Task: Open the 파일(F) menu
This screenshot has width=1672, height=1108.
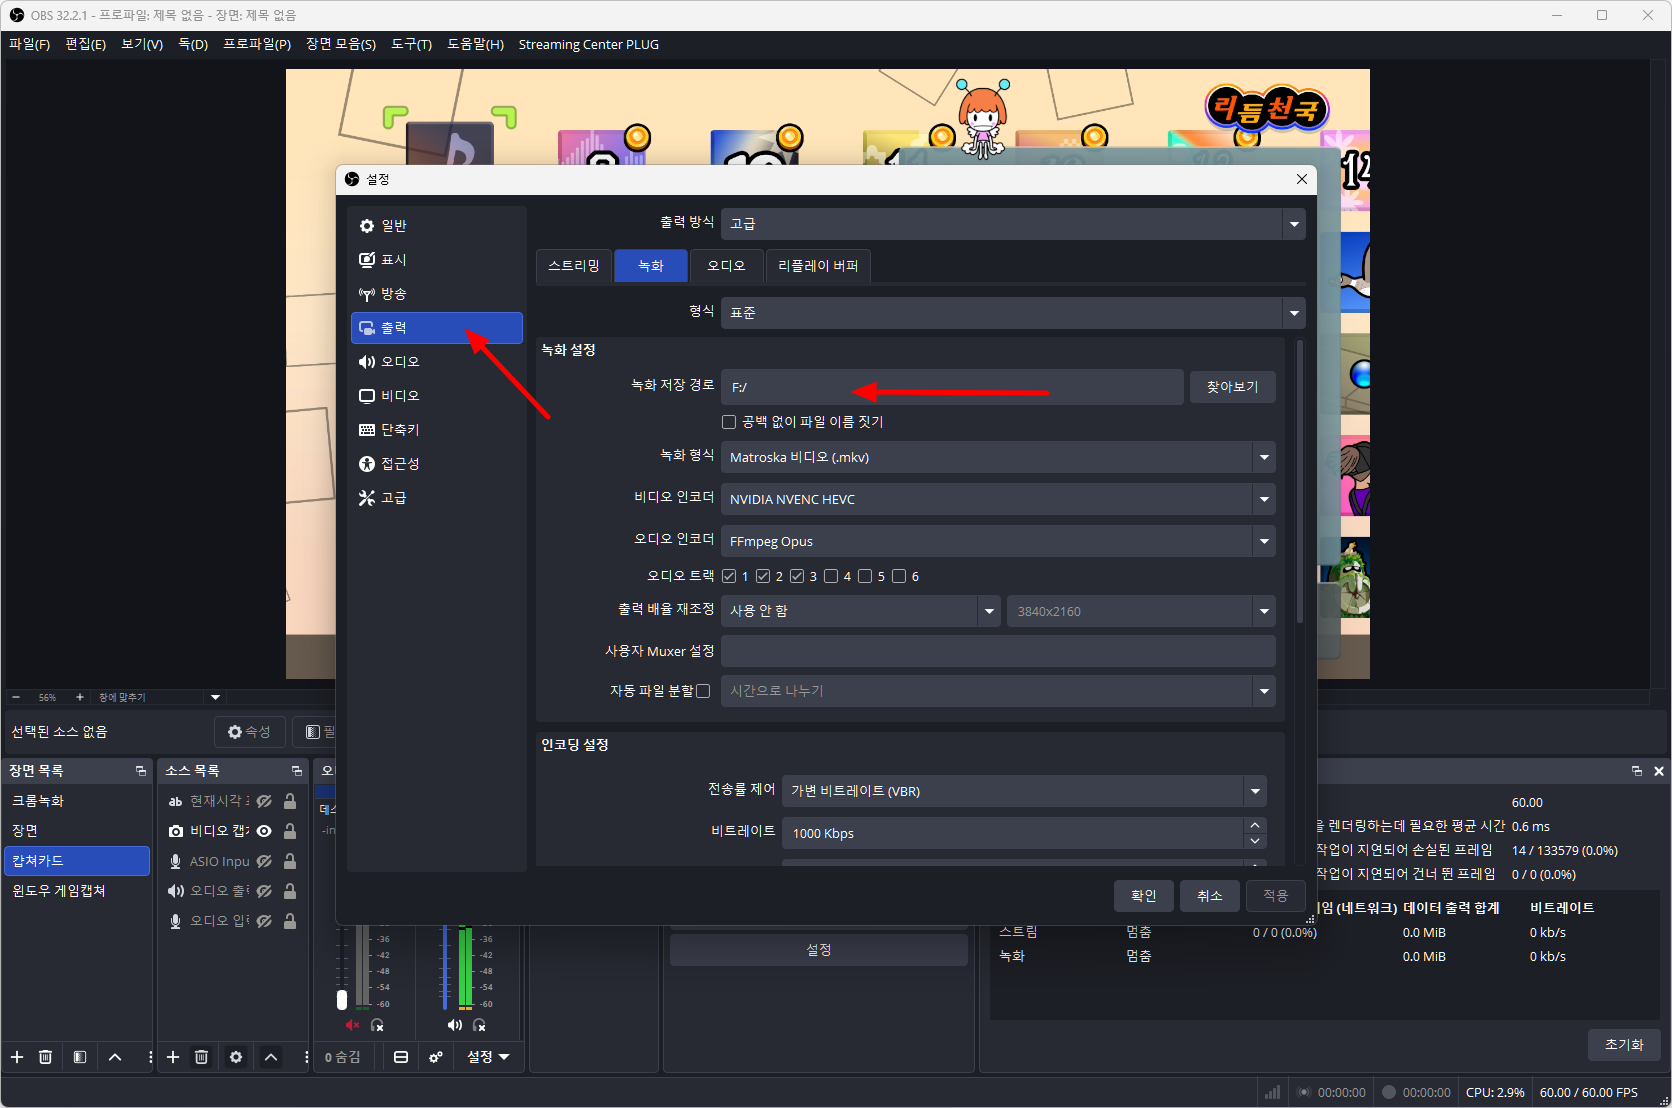Action: (x=30, y=44)
